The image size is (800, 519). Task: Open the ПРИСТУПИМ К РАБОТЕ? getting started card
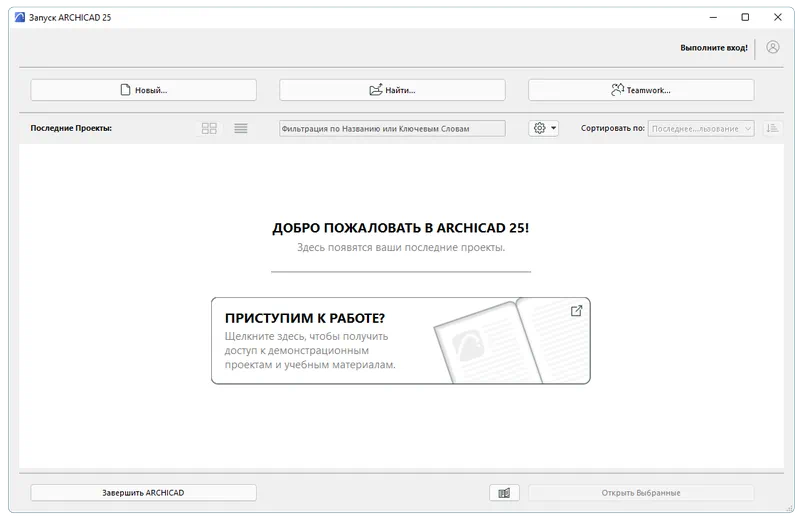[401, 340]
